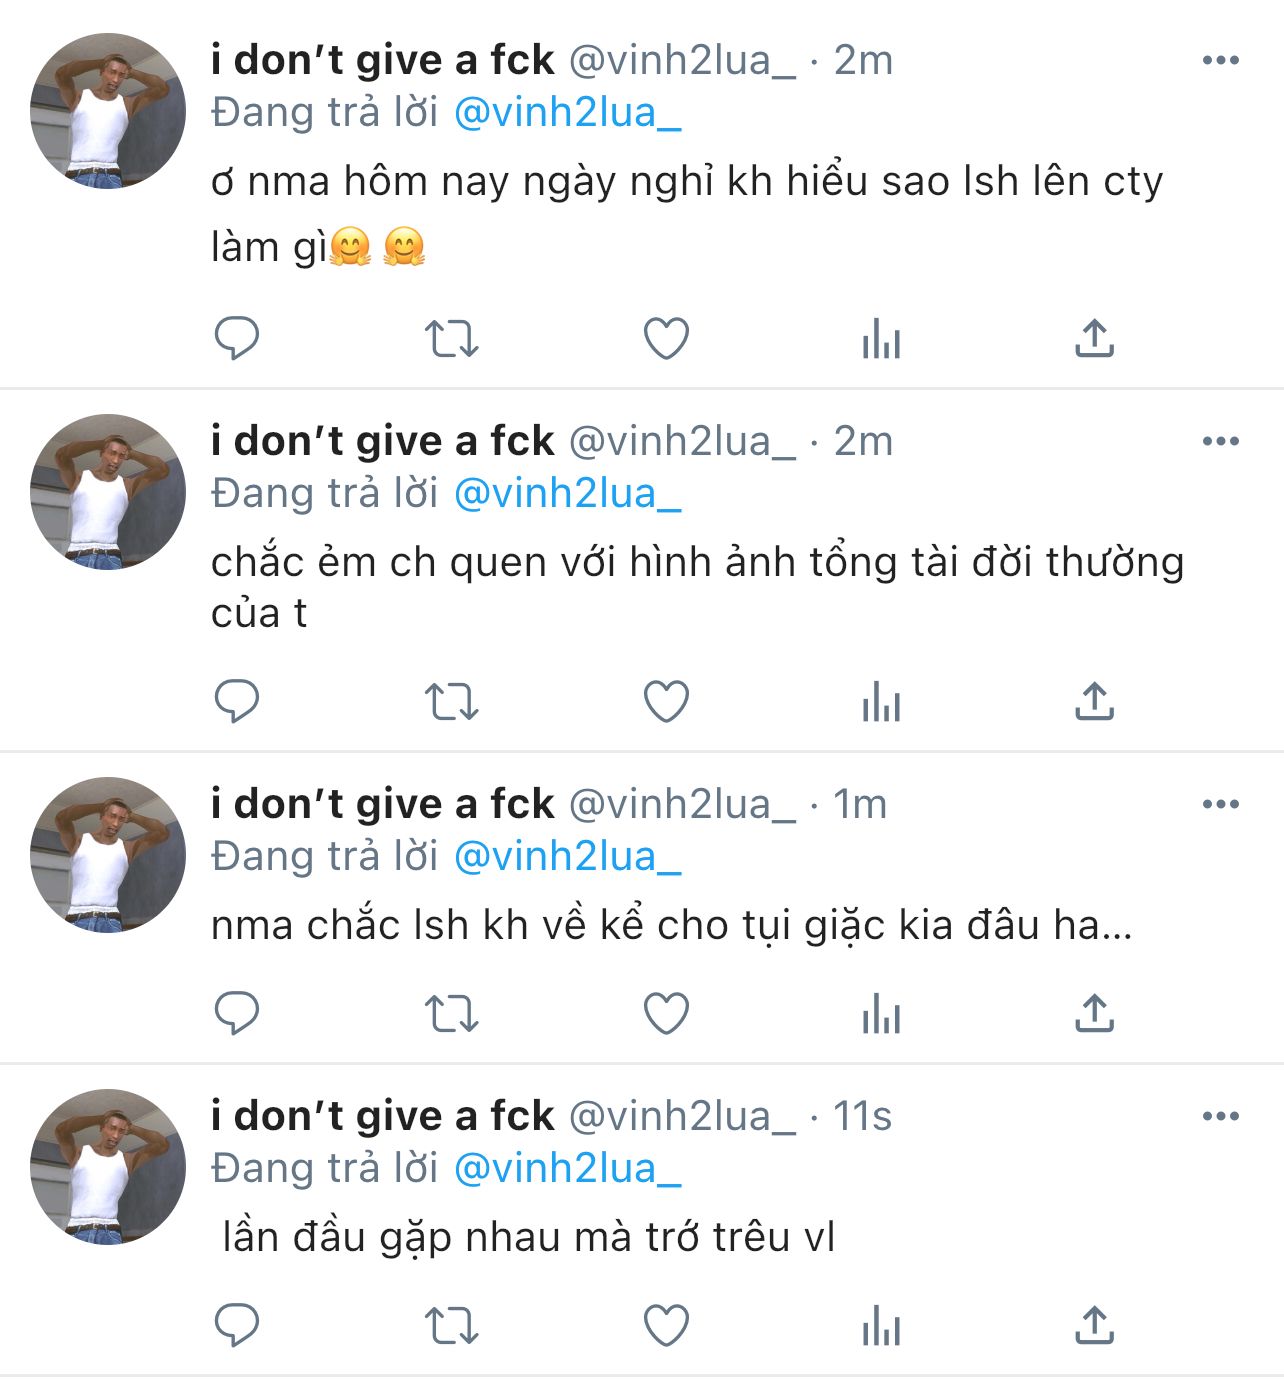Open @vinh2lua_ reply link in first tweet

pyautogui.click(x=567, y=113)
